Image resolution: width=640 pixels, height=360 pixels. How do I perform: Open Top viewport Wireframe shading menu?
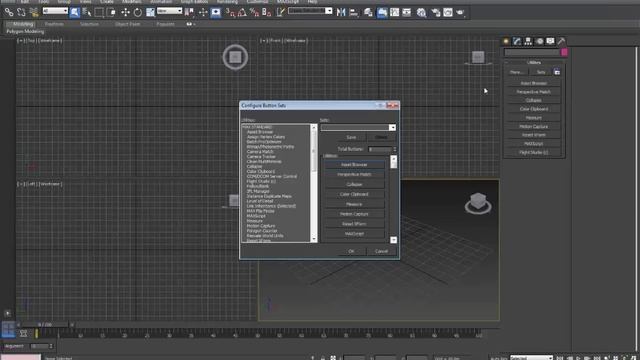click(50, 40)
